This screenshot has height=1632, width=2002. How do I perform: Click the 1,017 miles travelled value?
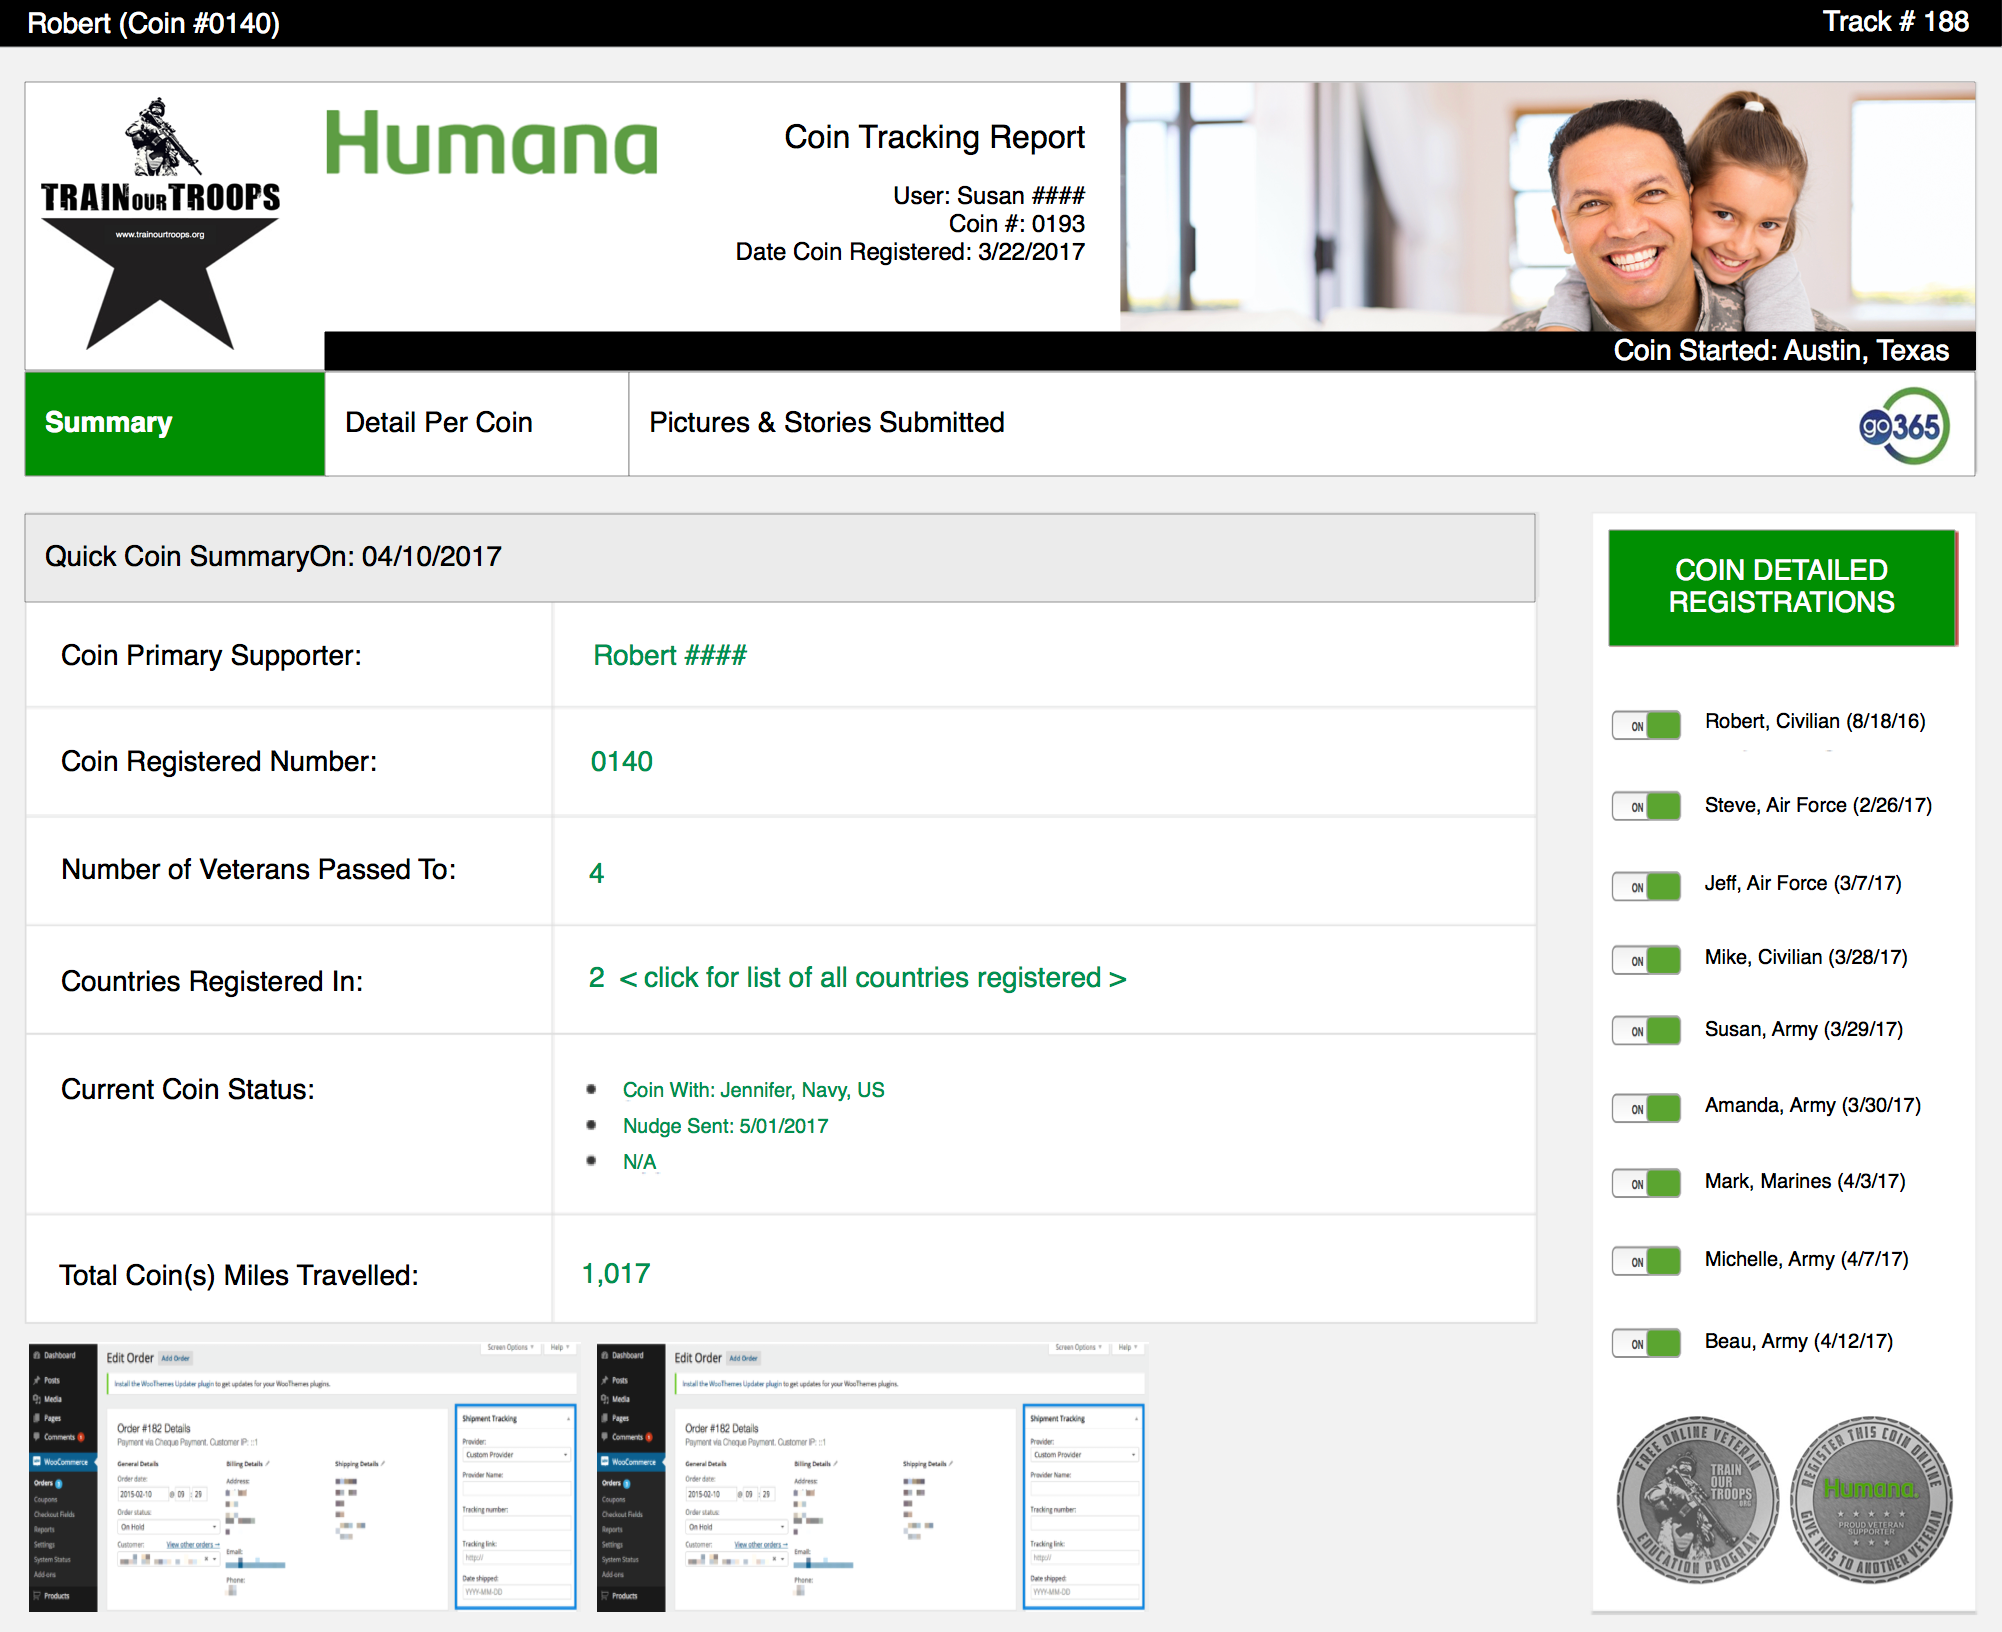pyautogui.click(x=616, y=1274)
